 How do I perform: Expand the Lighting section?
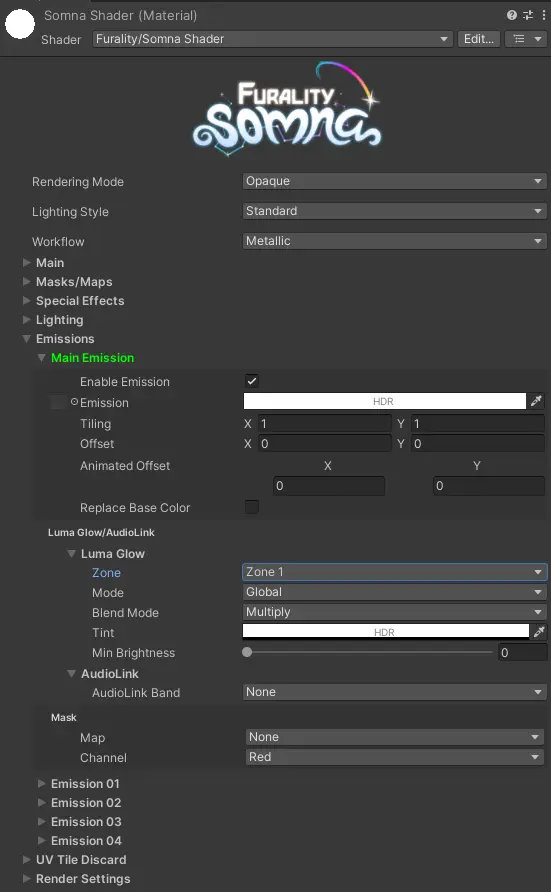click(x=26, y=320)
